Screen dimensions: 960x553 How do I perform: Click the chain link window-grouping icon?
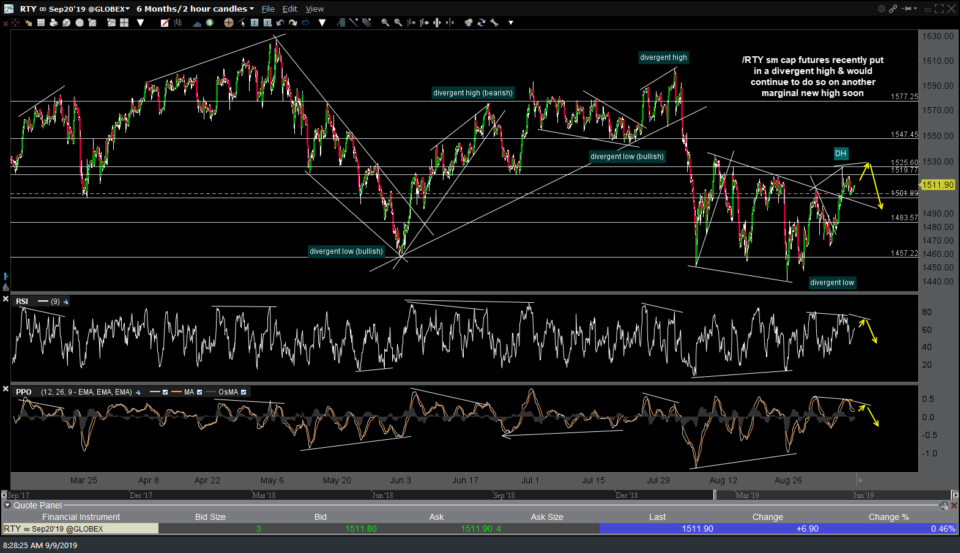[x=893, y=9]
